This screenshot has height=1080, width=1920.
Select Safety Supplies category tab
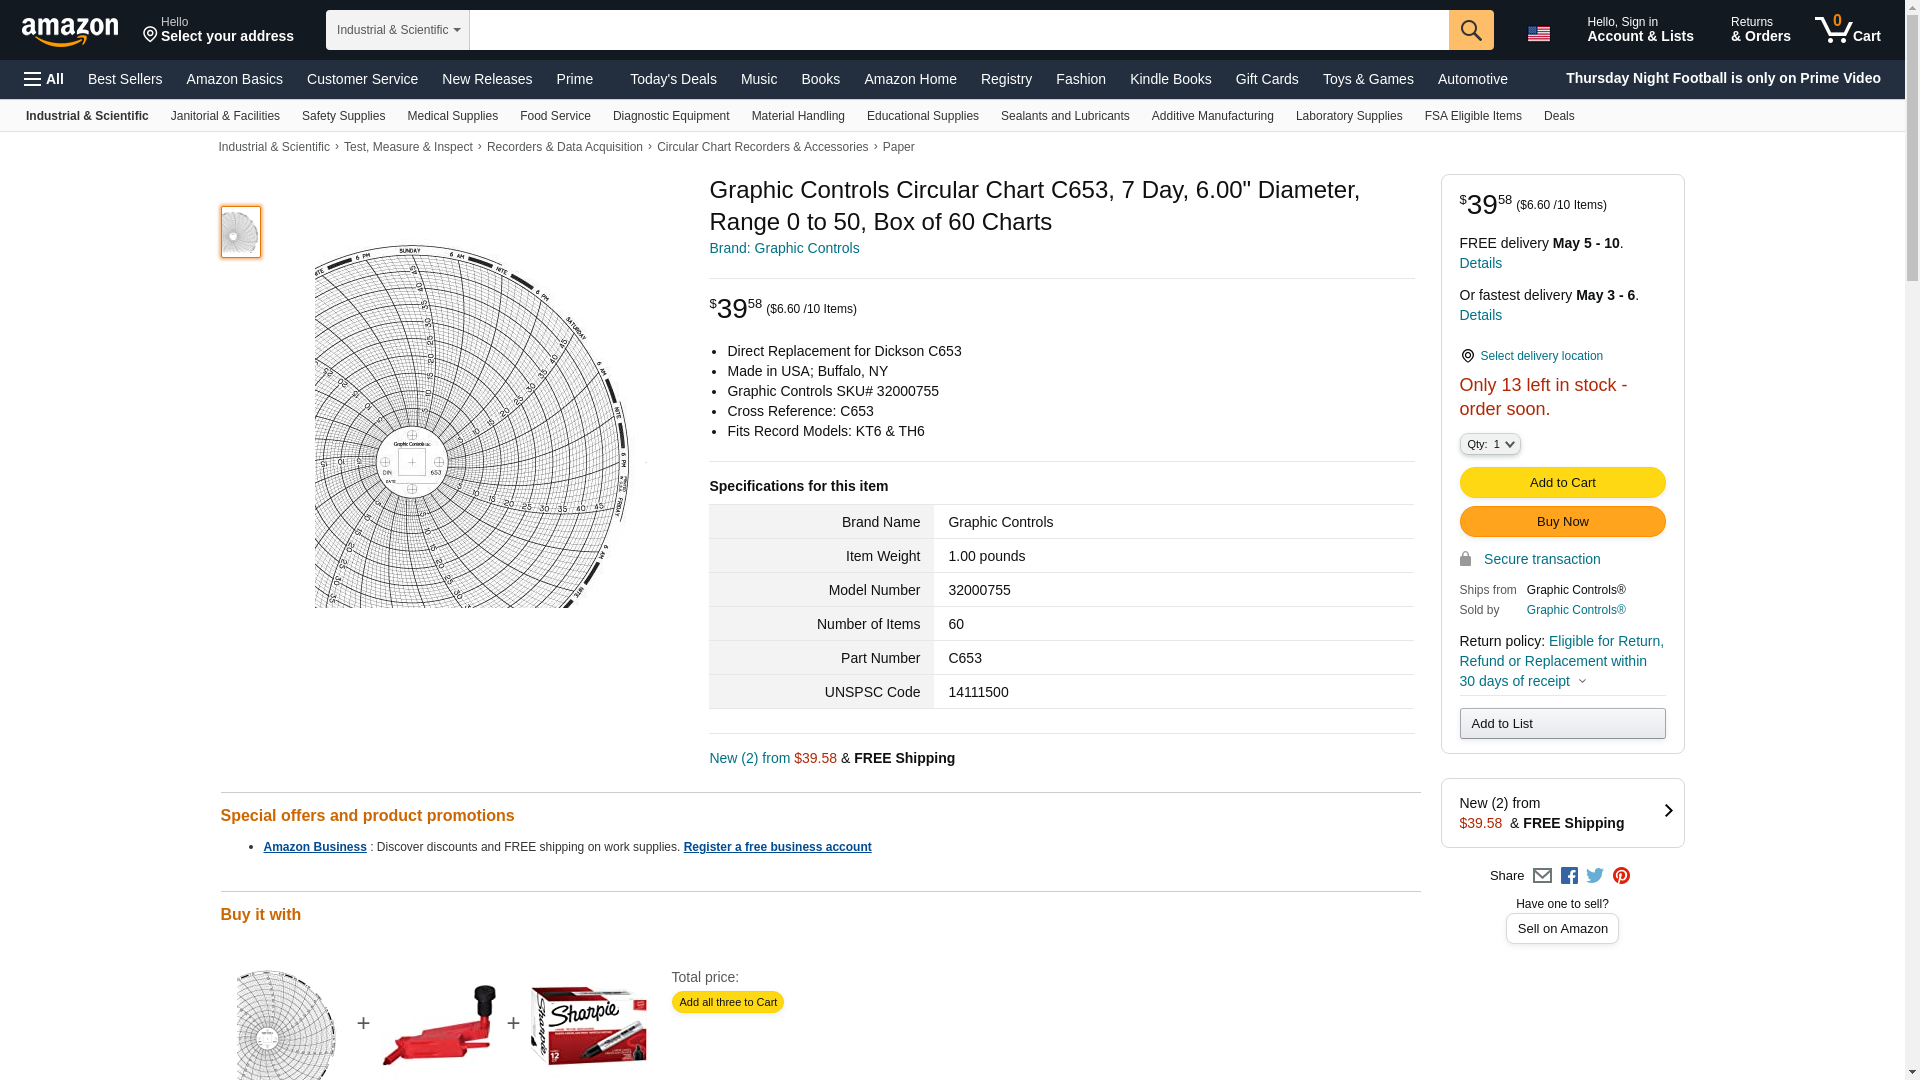343,116
